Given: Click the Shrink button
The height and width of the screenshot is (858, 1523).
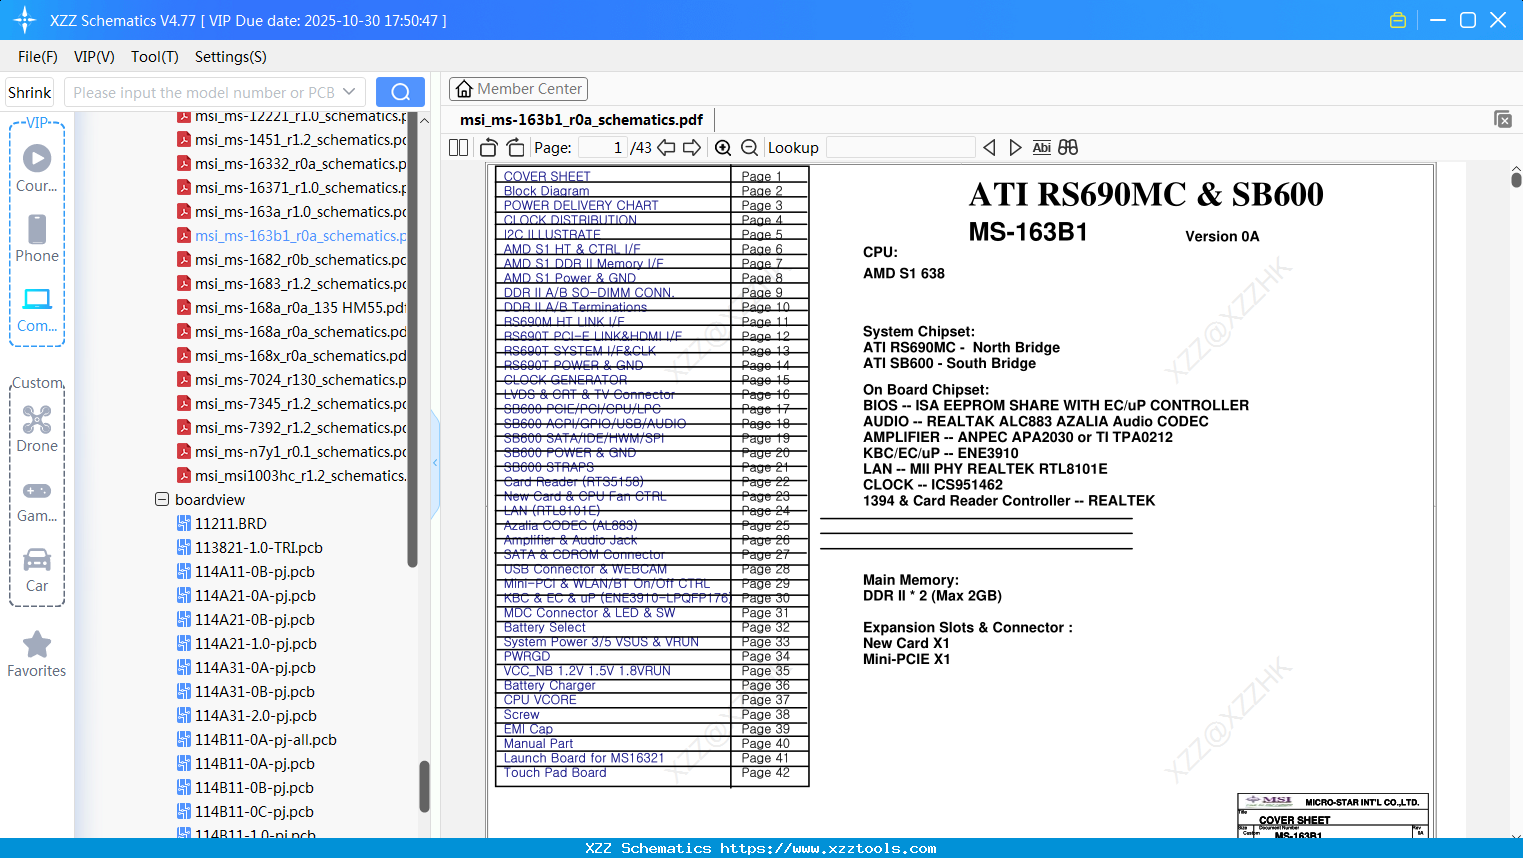Looking at the screenshot, I should pyautogui.click(x=30, y=92).
